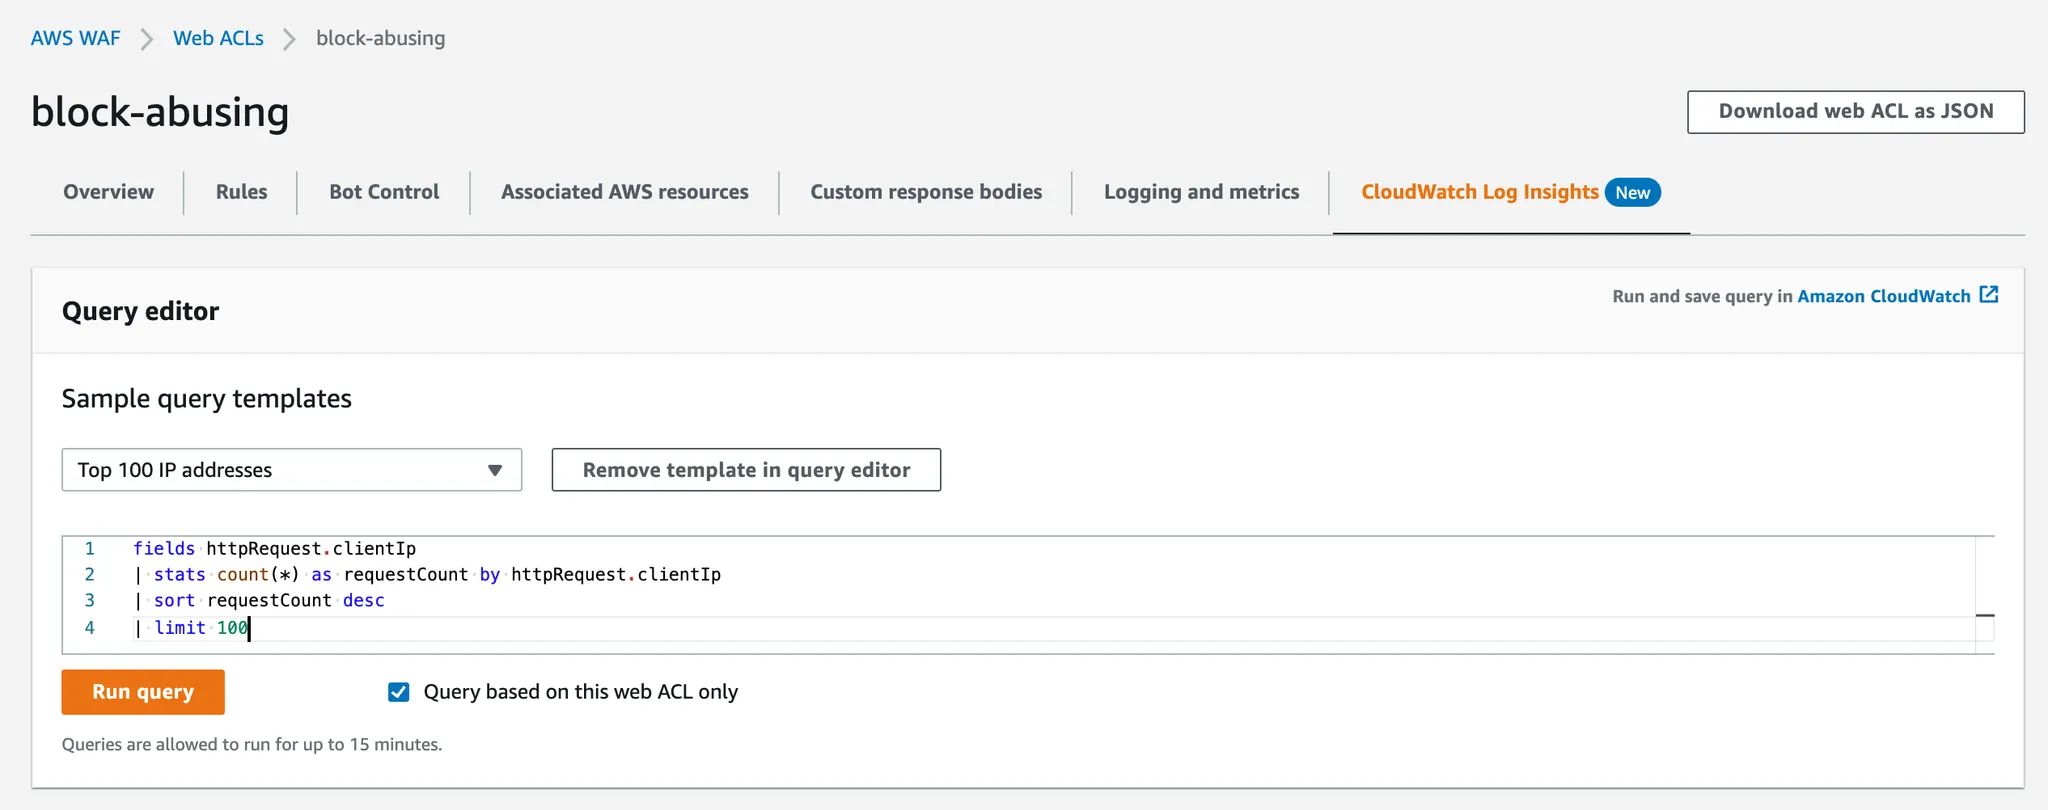Navigate to the AWS WAF breadcrumb link

click(75, 38)
